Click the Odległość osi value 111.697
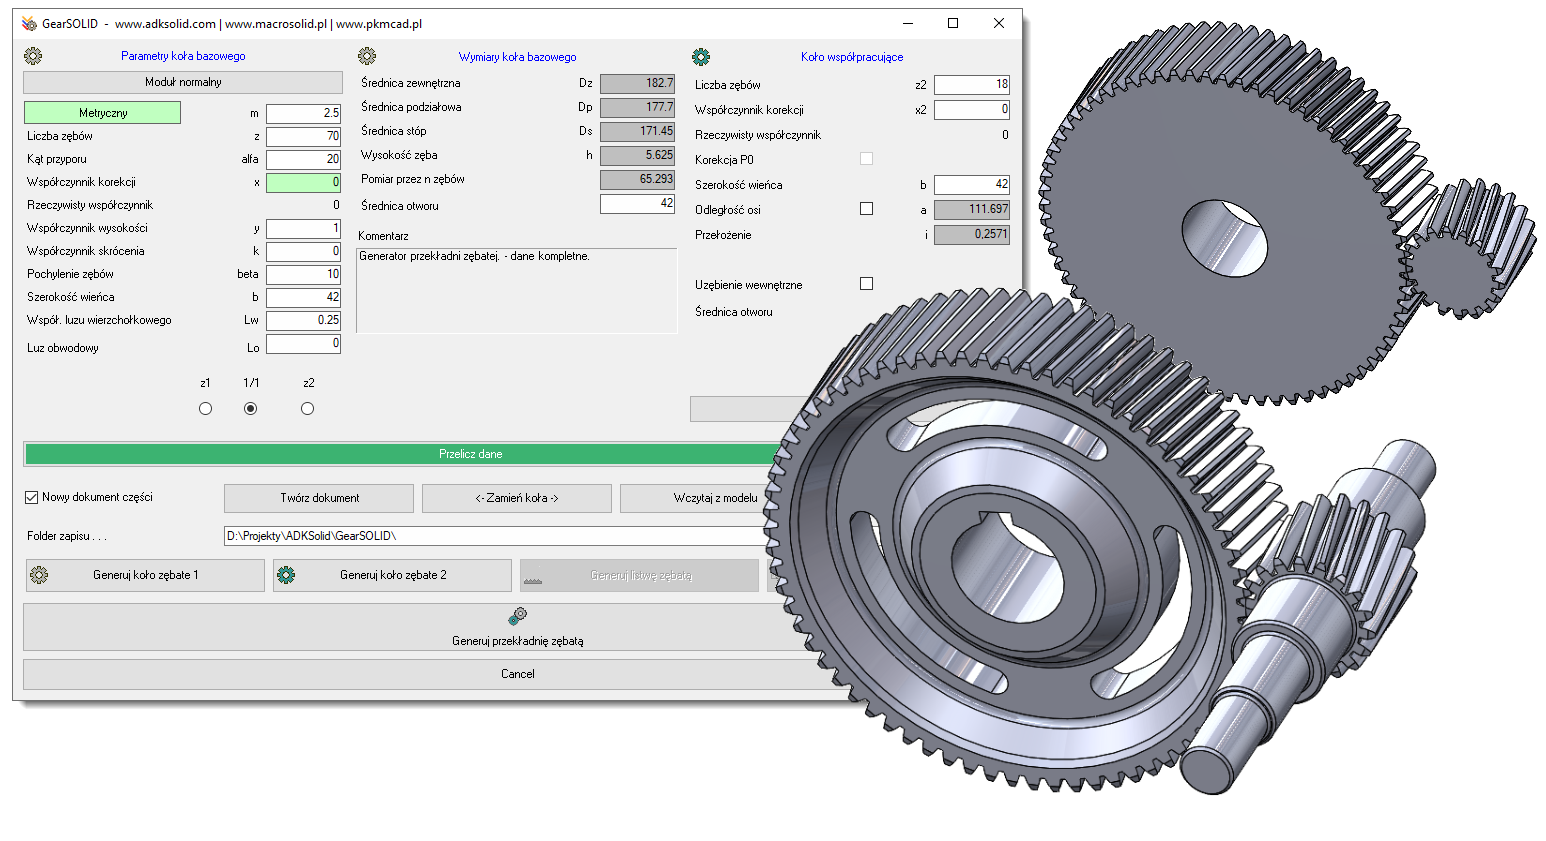Image resolution: width=1546 pixels, height=841 pixels. coord(972,209)
